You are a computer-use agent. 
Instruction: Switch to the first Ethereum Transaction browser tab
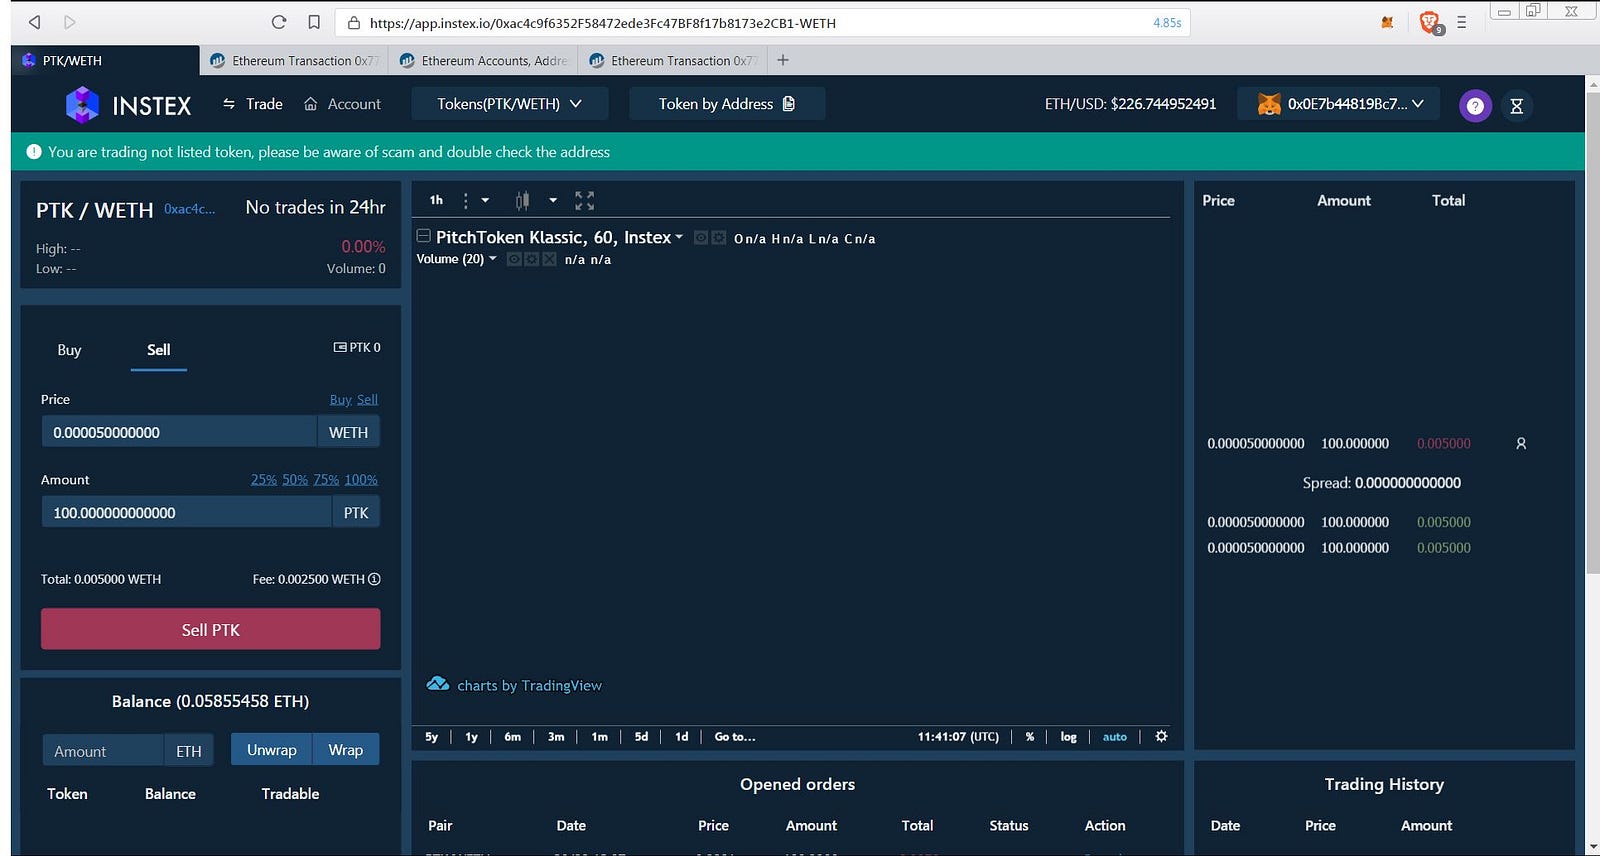coord(294,60)
